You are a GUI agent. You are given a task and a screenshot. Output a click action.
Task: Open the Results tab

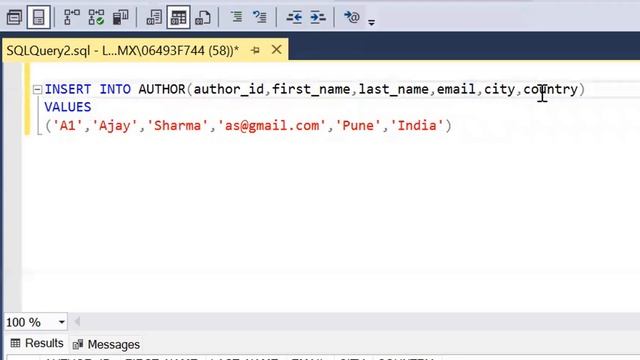point(37,343)
